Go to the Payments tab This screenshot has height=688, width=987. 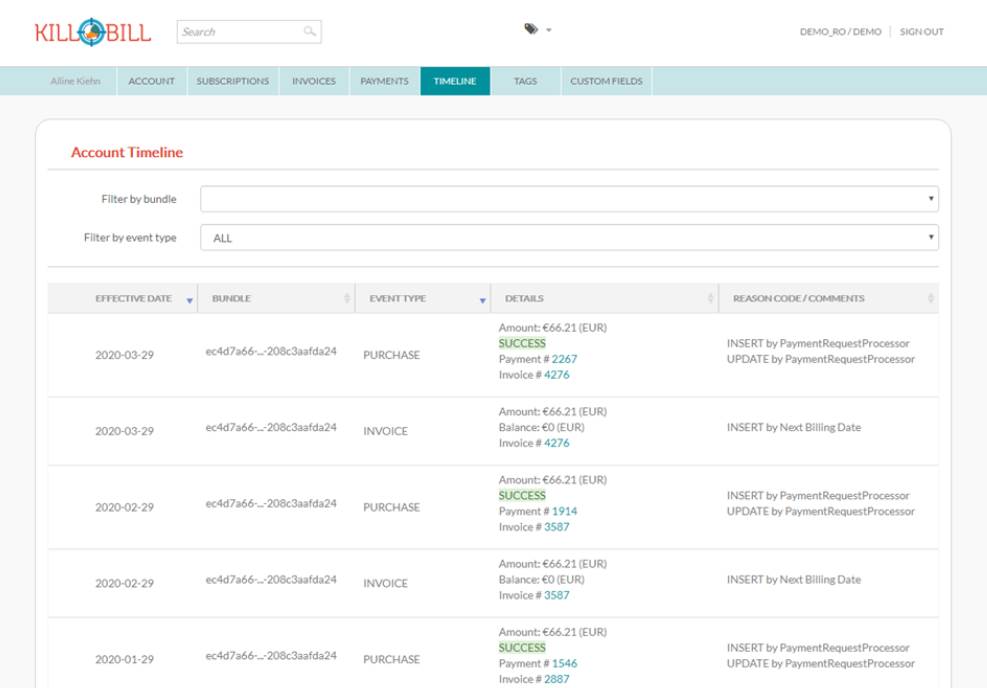coord(384,81)
